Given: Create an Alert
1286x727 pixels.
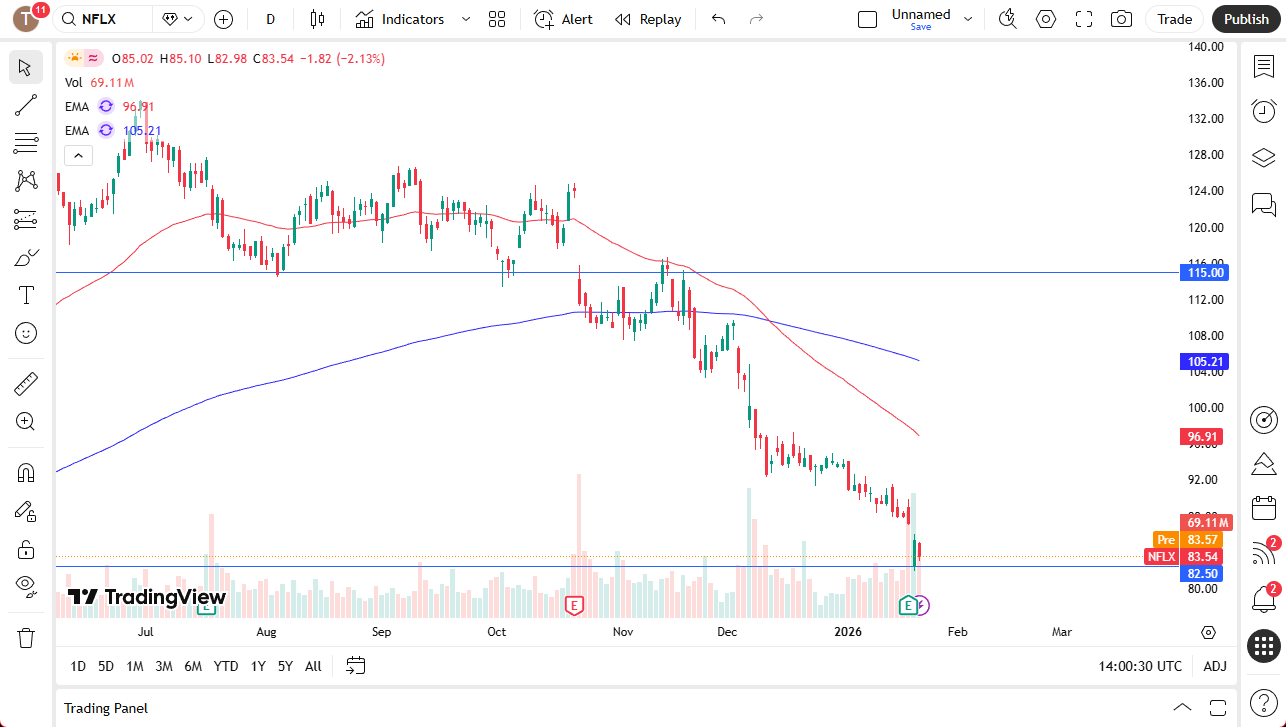Looking at the screenshot, I should 563,19.
